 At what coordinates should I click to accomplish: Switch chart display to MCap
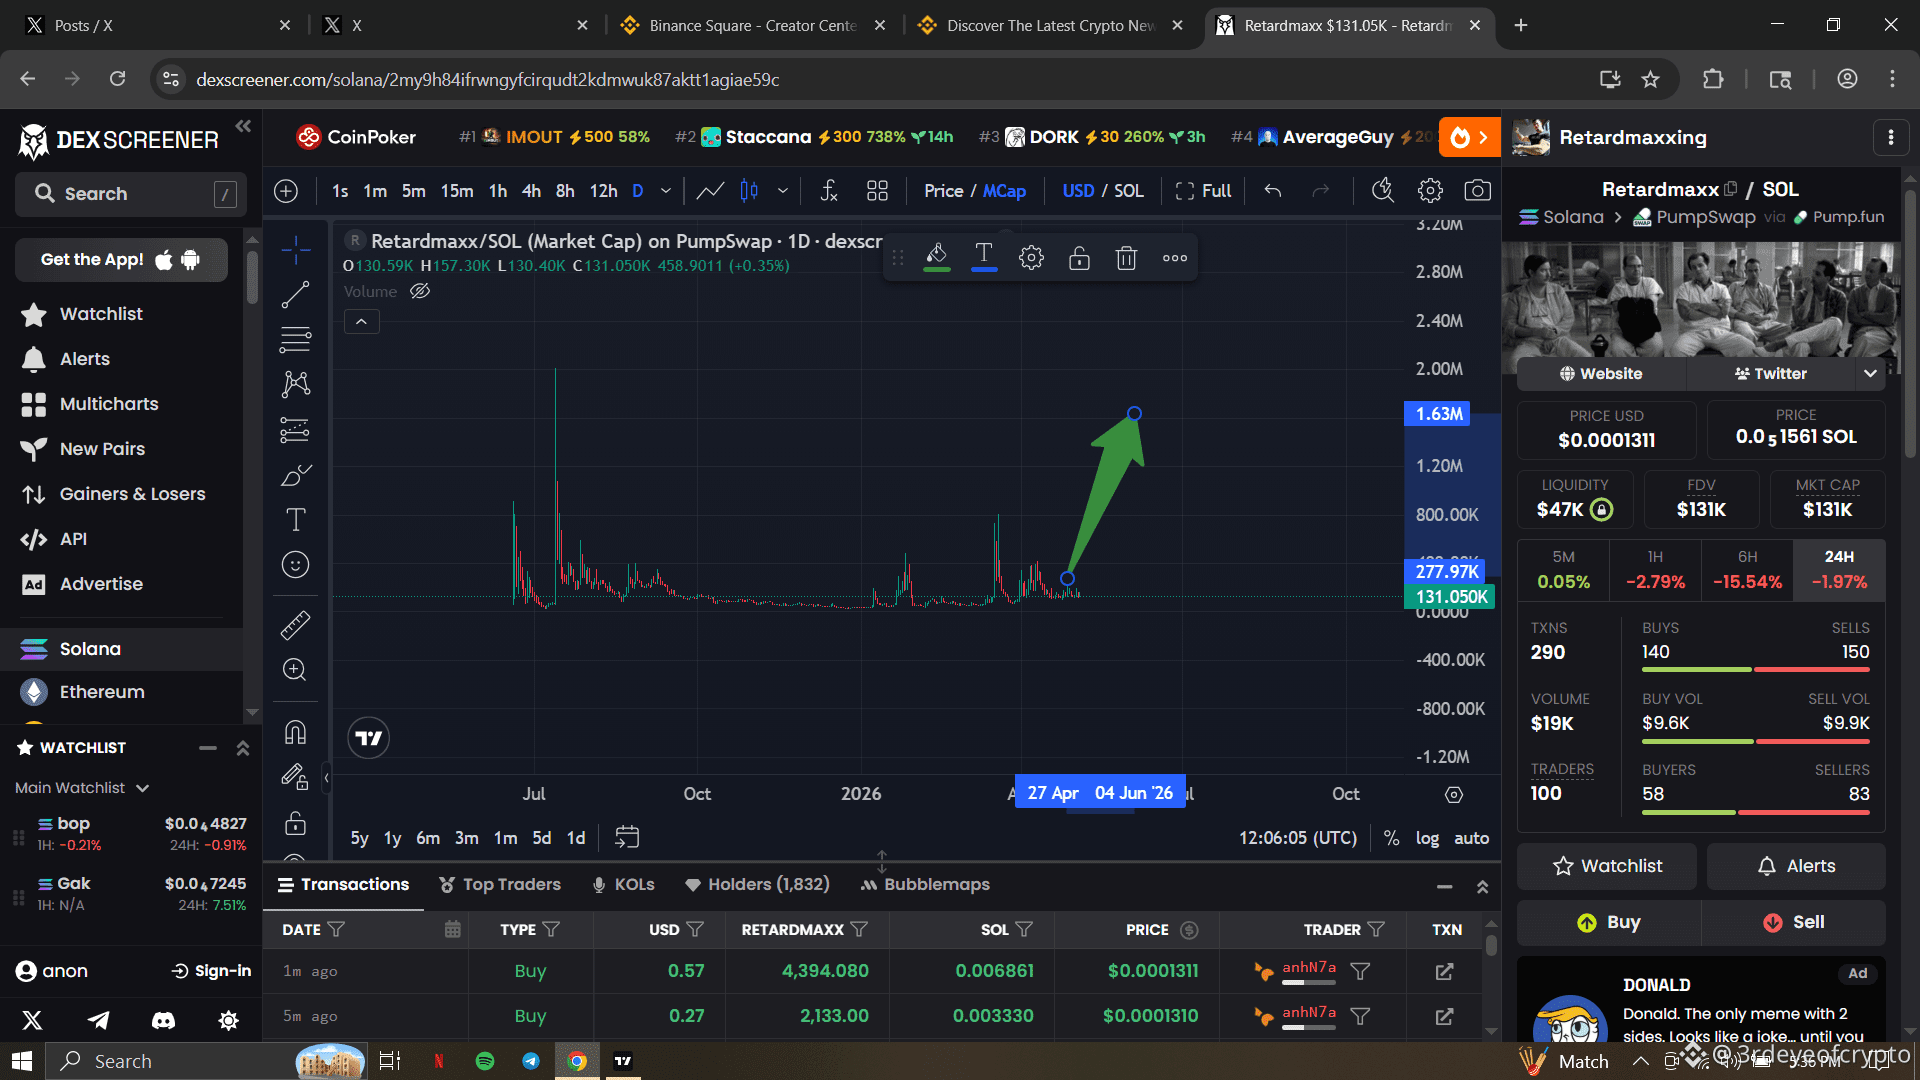point(1004,191)
